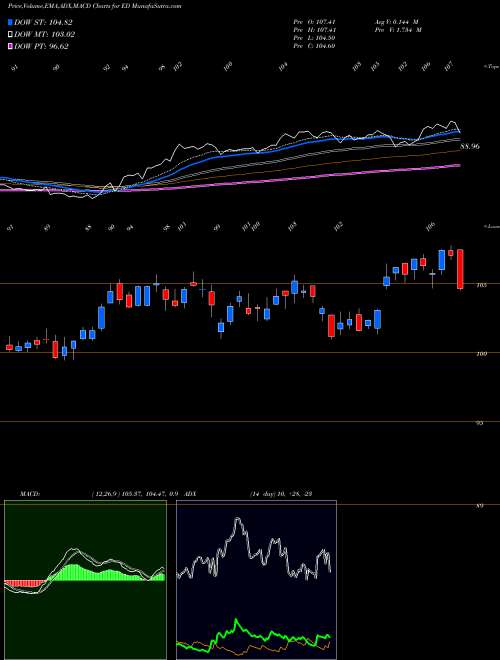
Task: Select the Pre L: 104.50 value
Action: pos(314,38)
